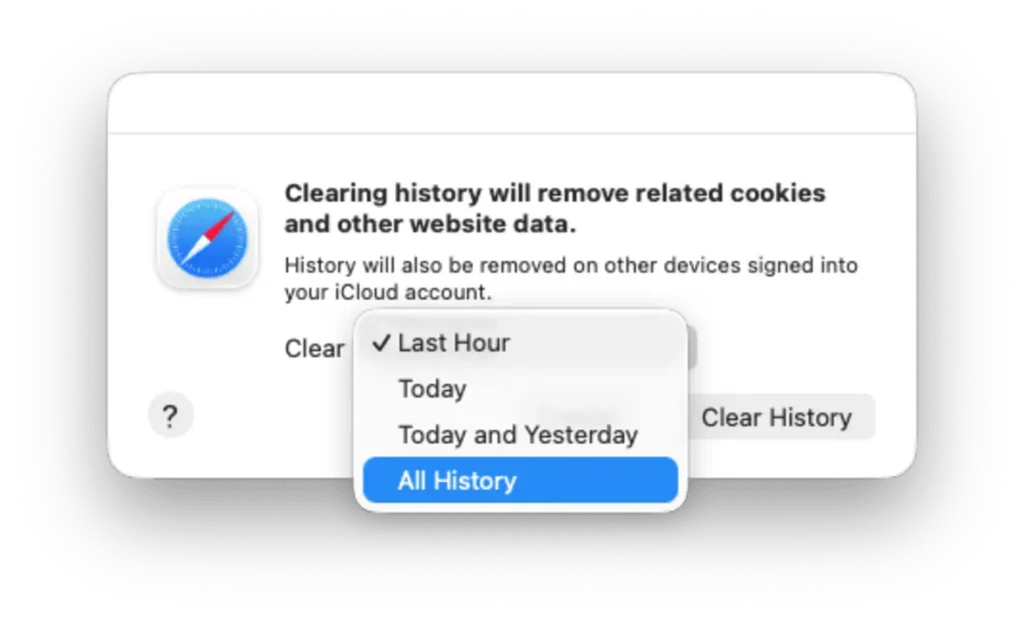Pick Today and Yesterday from the list
This screenshot has width=1024, height=620.
518,435
